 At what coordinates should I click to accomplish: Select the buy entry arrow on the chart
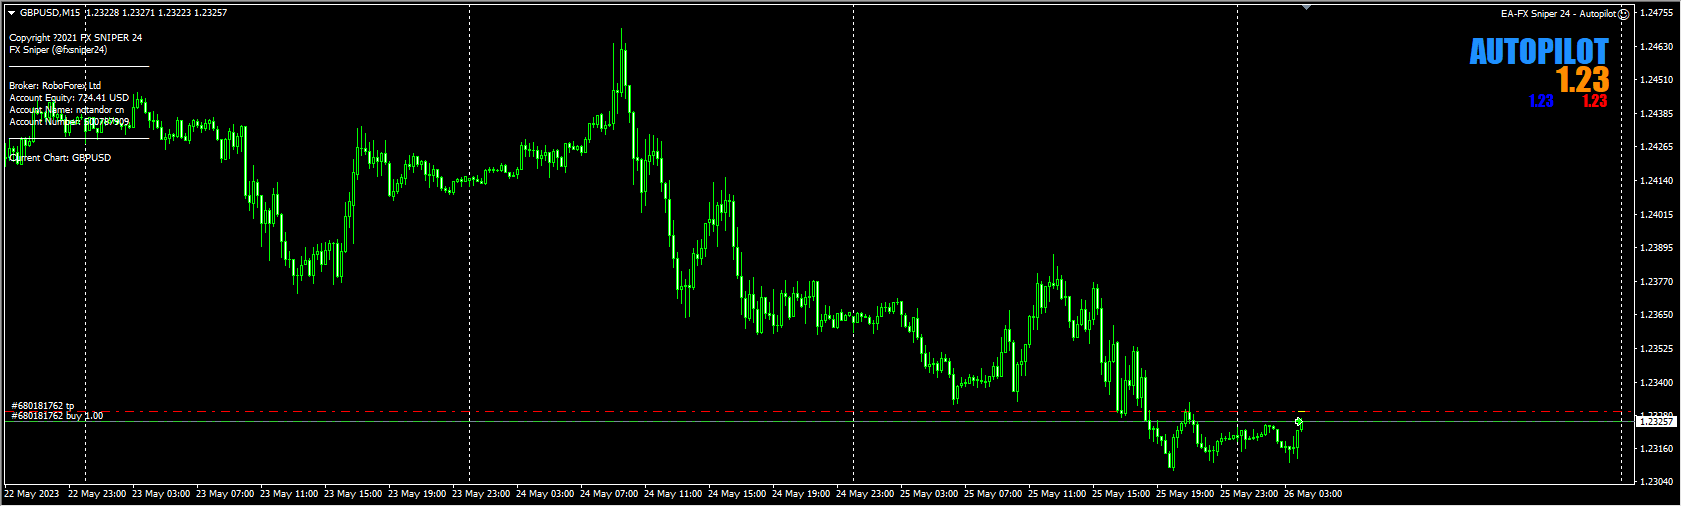[1299, 422]
